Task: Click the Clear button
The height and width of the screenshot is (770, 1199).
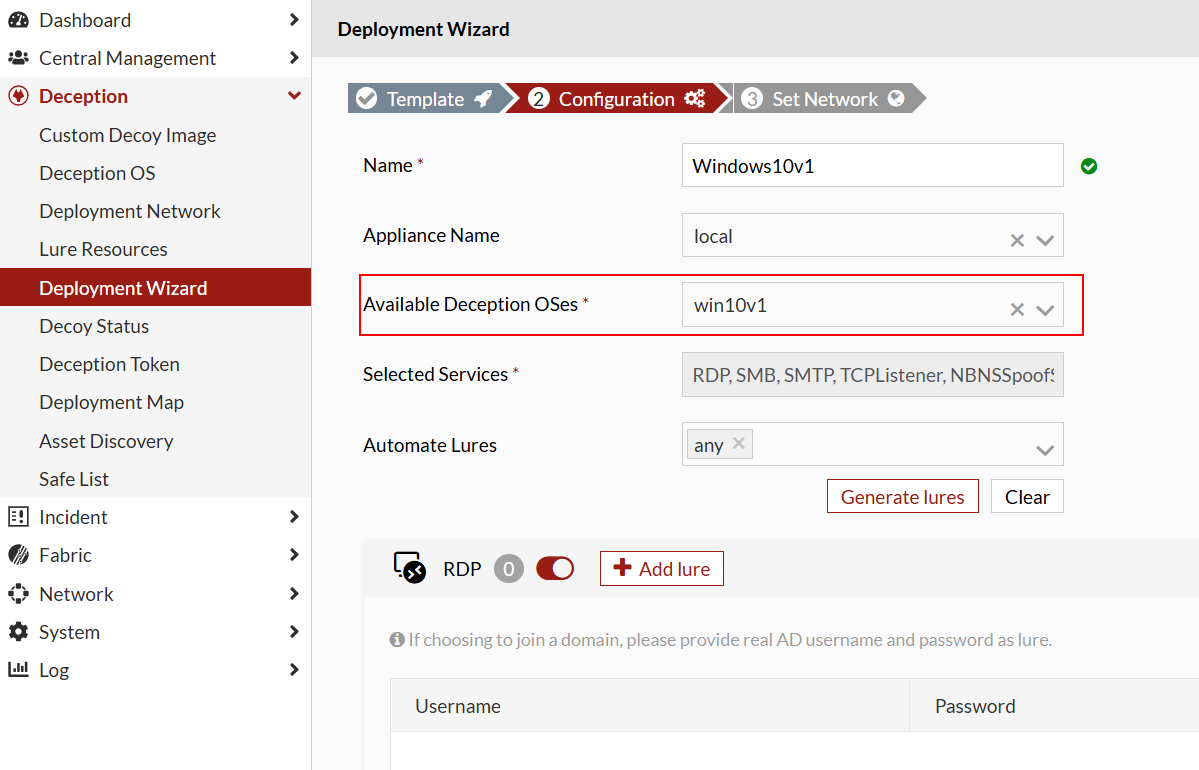Action: click(x=1027, y=496)
